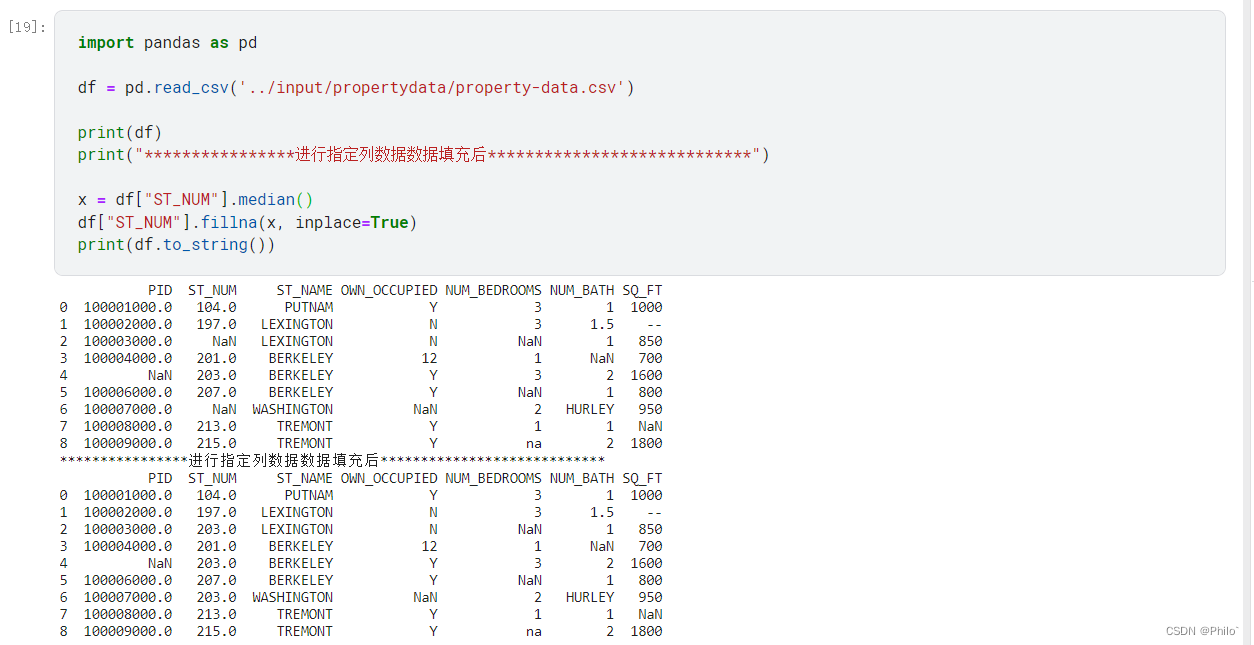
Task: Click the print statement with asterisks in code
Action: pos(423,155)
